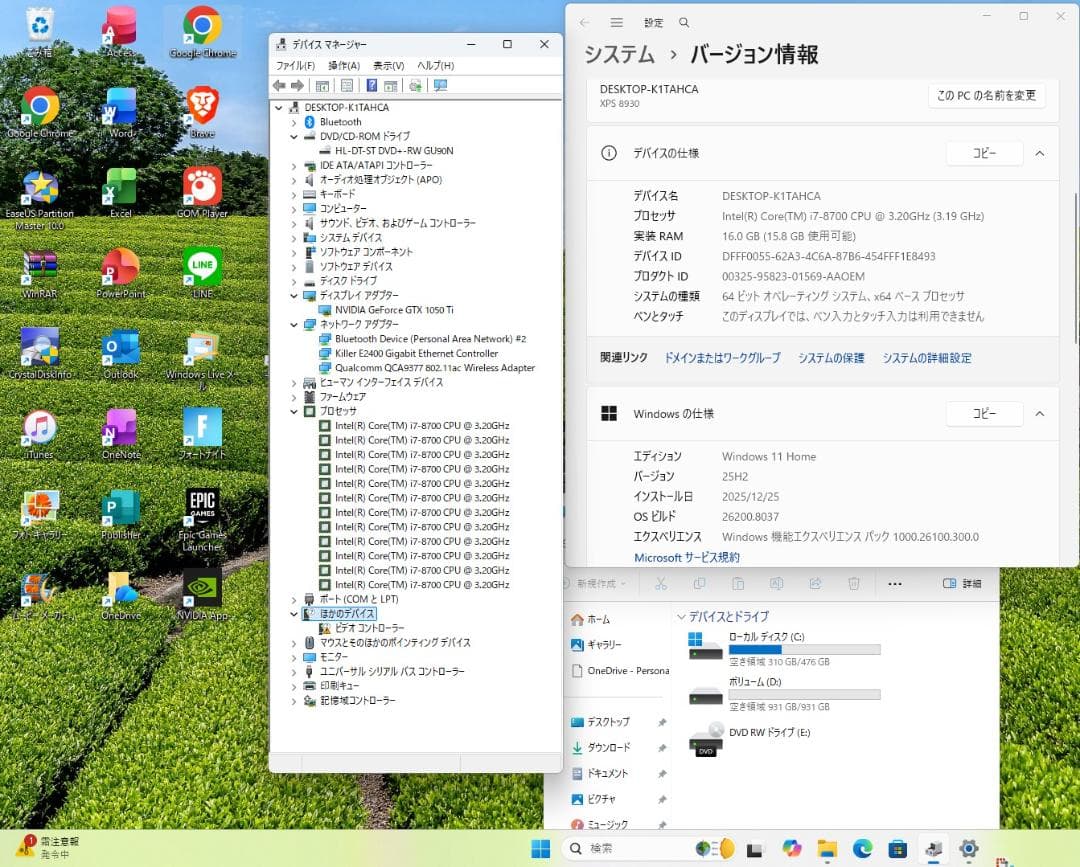The height and width of the screenshot is (867, 1080).
Task: Click コピー button for デバイスの仕様
Action: click(x=984, y=153)
